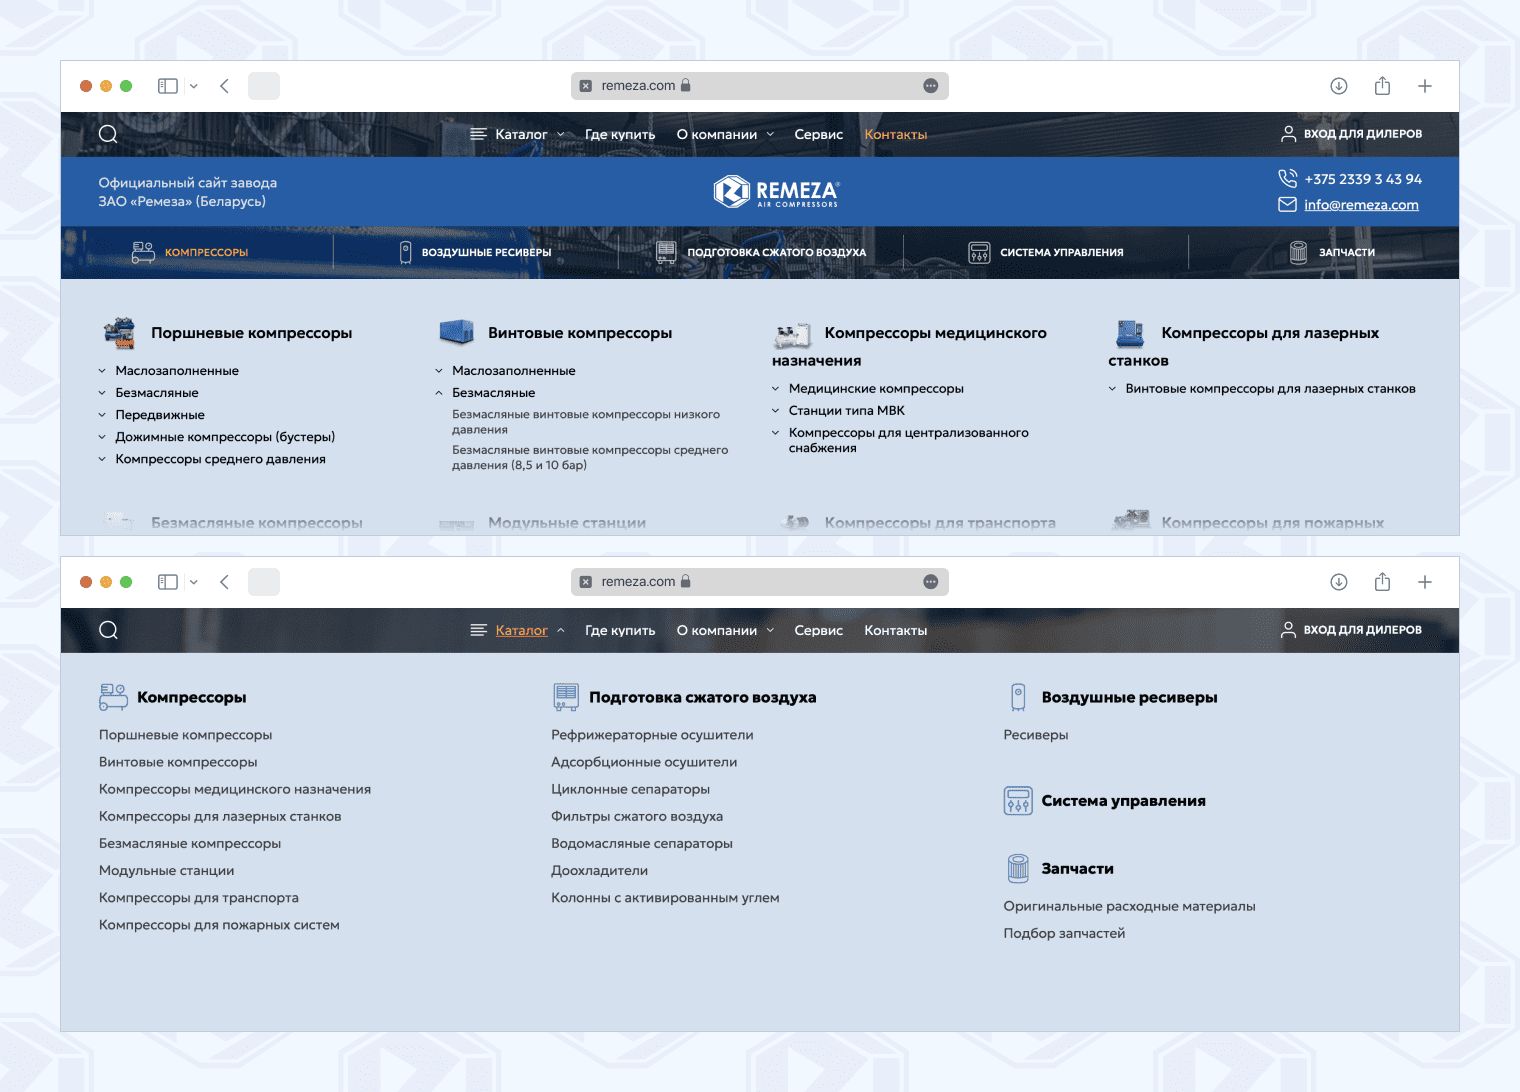Click the Винтовые компрессоры blue compressor icon
The width and height of the screenshot is (1520, 1092).
456,332
